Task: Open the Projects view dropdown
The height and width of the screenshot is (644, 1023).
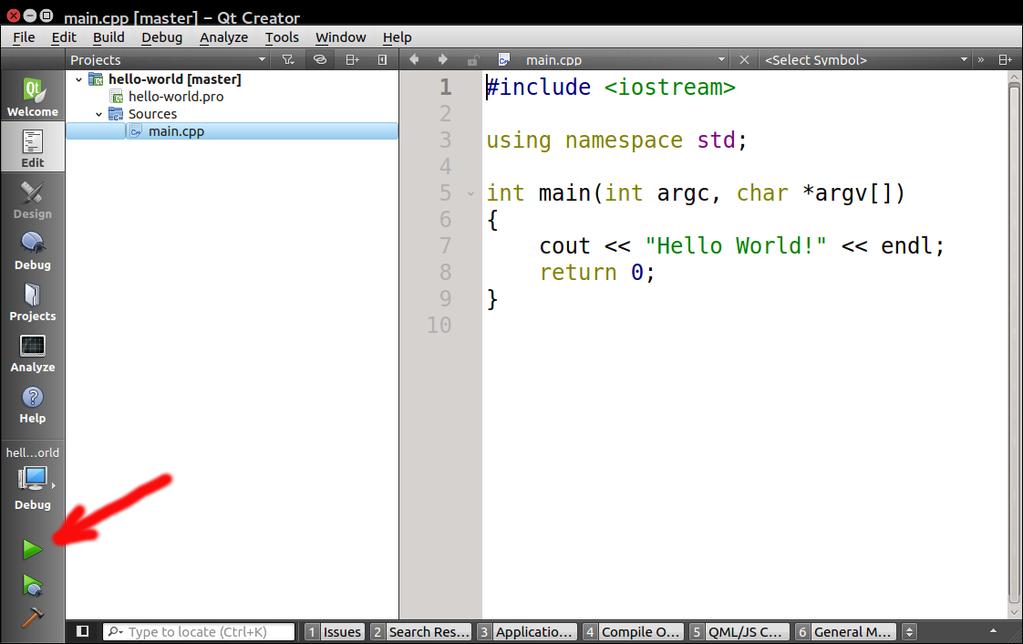Action: 168,59
